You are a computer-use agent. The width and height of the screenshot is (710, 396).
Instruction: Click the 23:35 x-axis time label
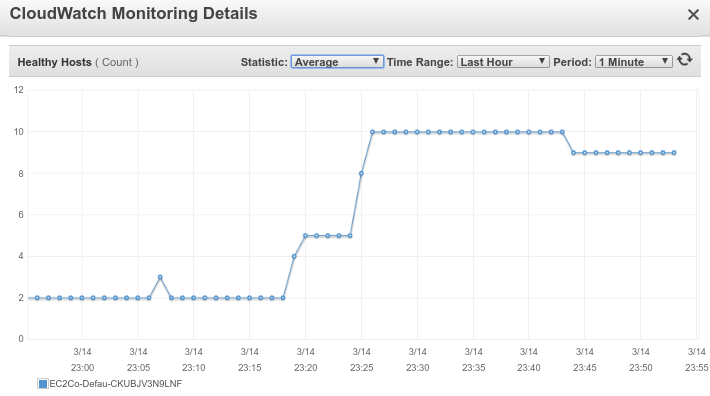pyautogui.click(x=473, y=367)
